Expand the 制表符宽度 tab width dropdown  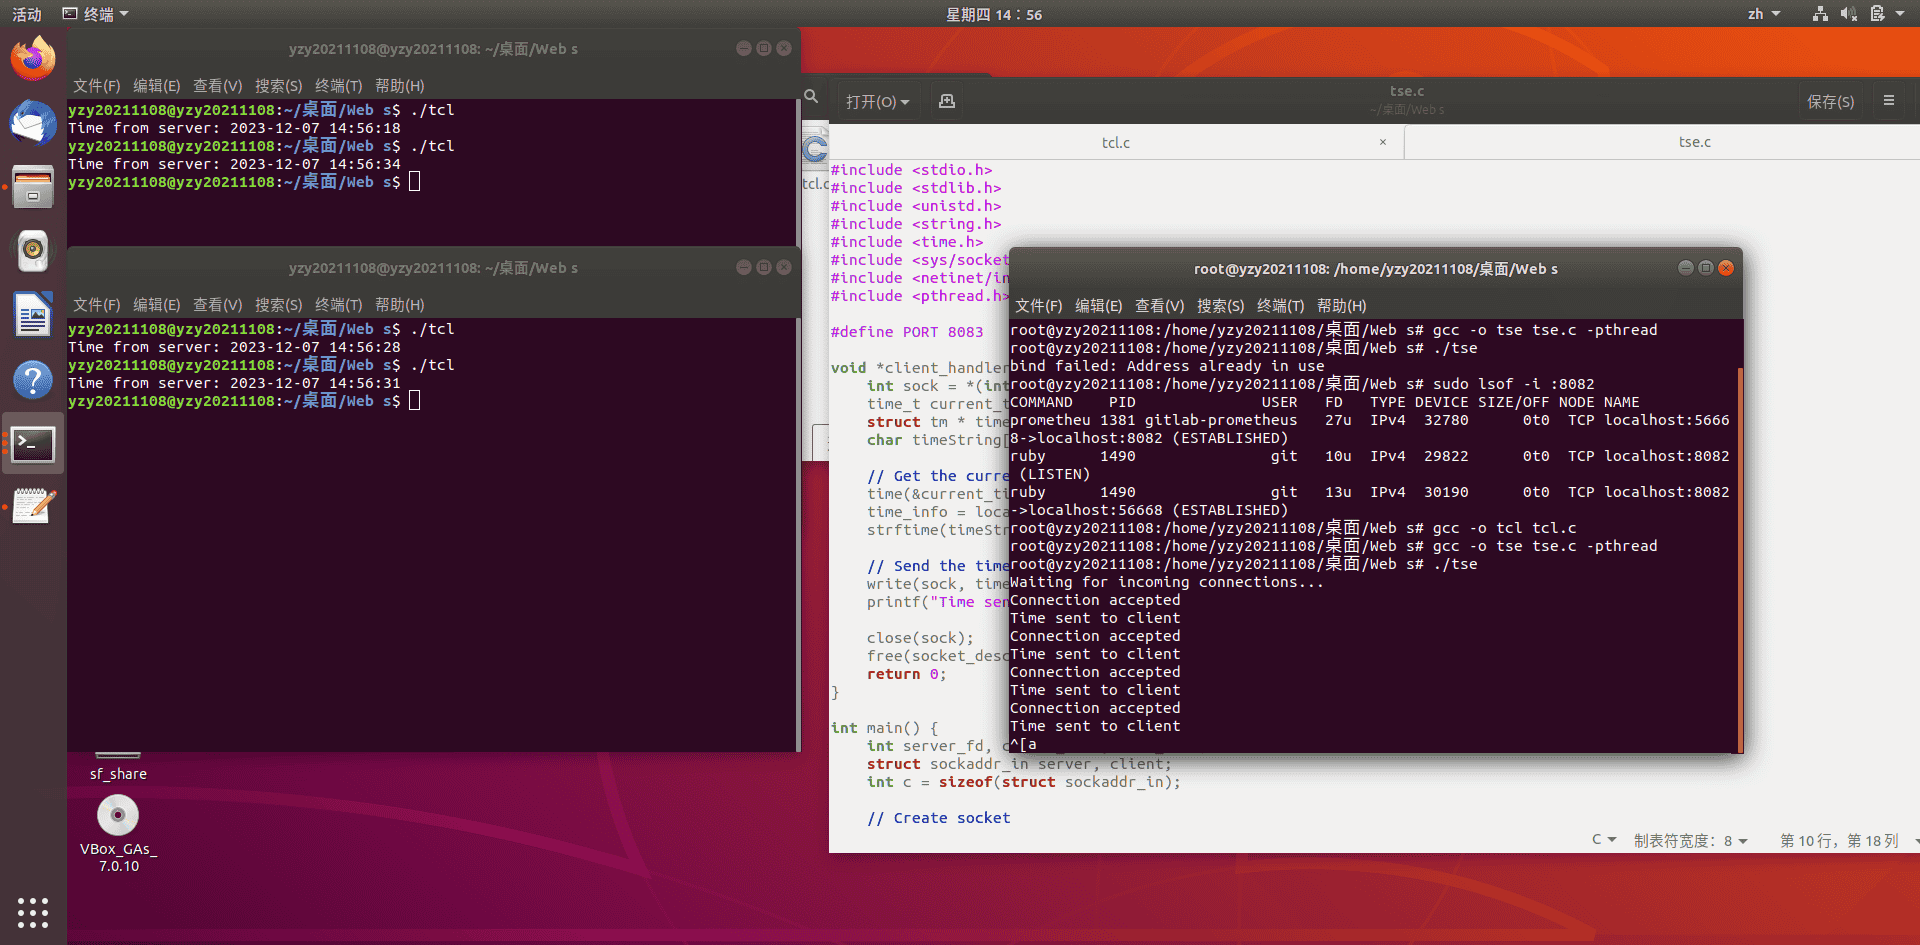click(1690, 841)
